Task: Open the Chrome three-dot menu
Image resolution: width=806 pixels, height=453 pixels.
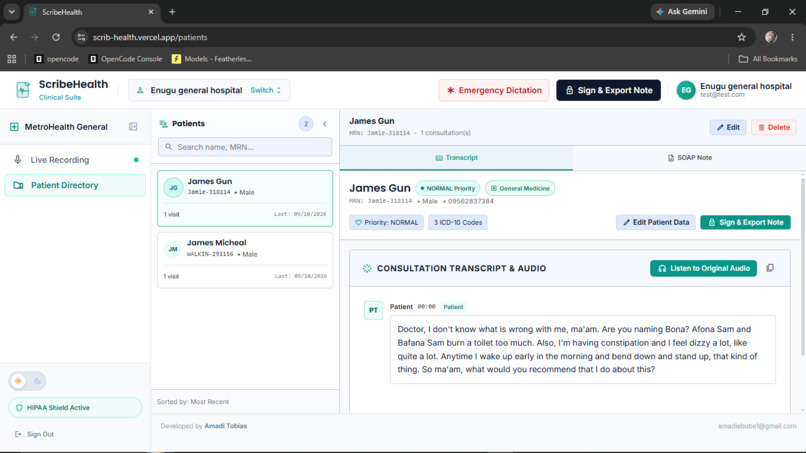Action: 792,37
